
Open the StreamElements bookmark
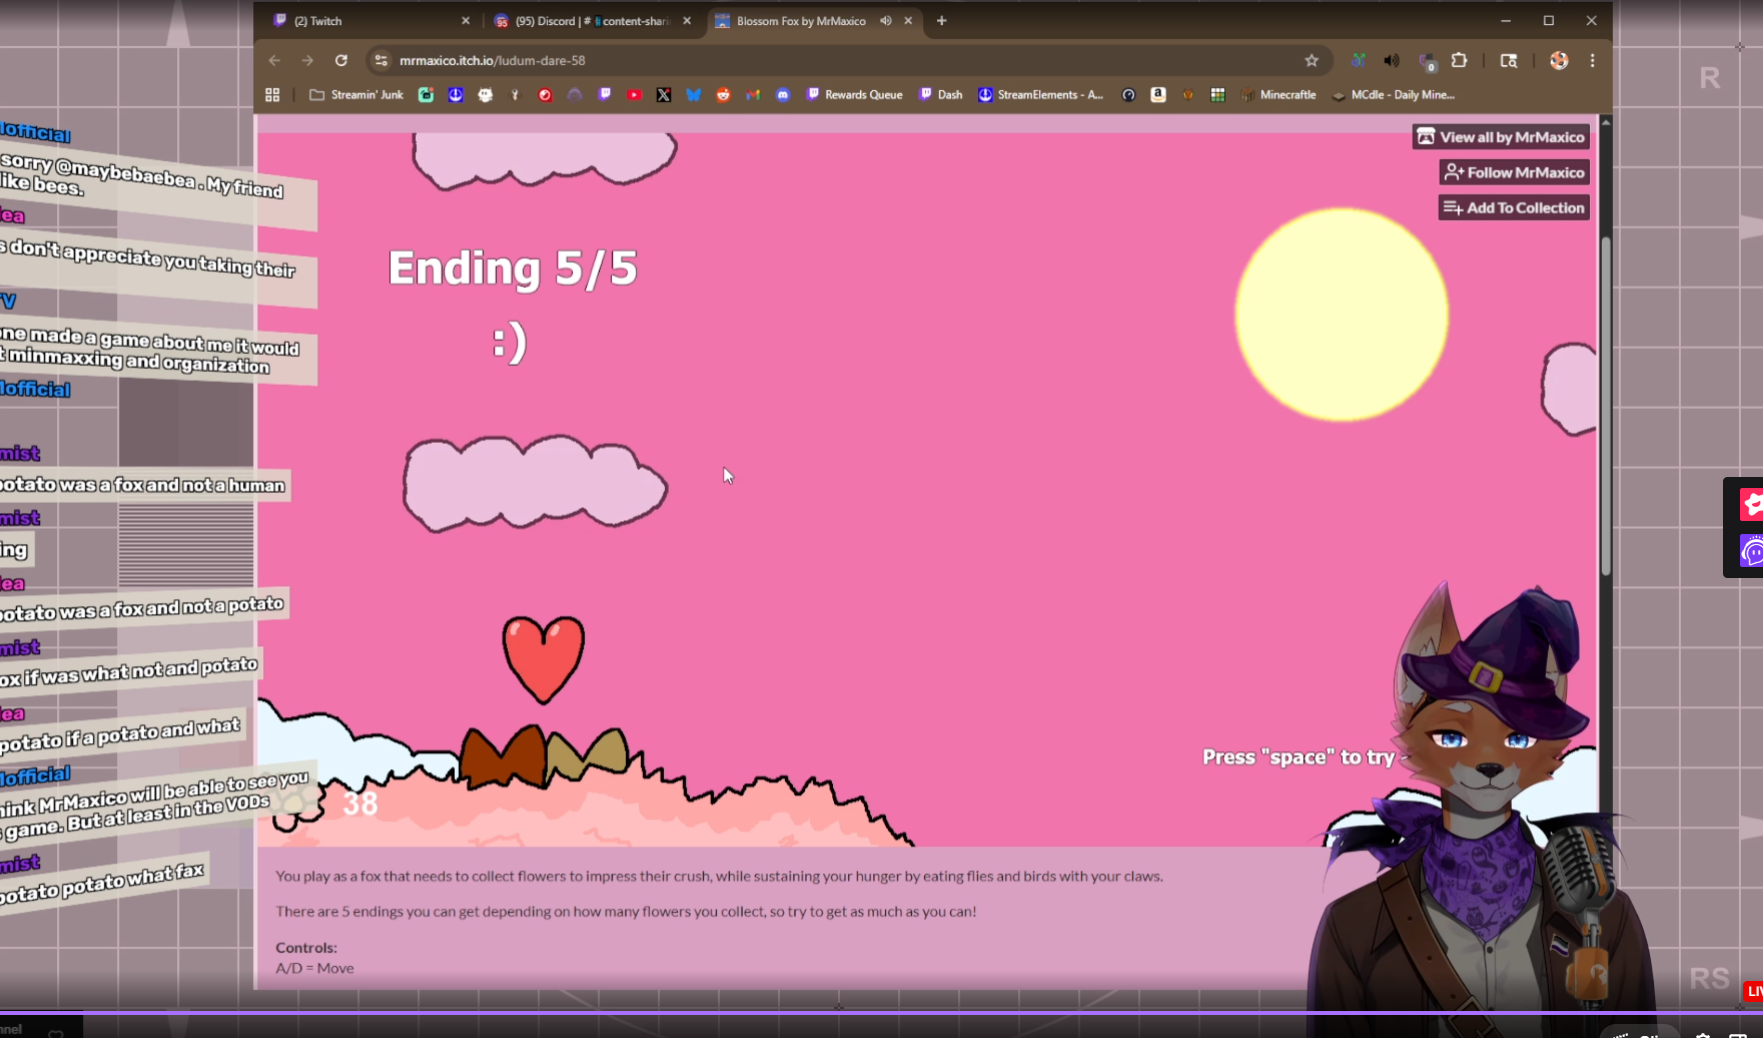[1041, 95]
